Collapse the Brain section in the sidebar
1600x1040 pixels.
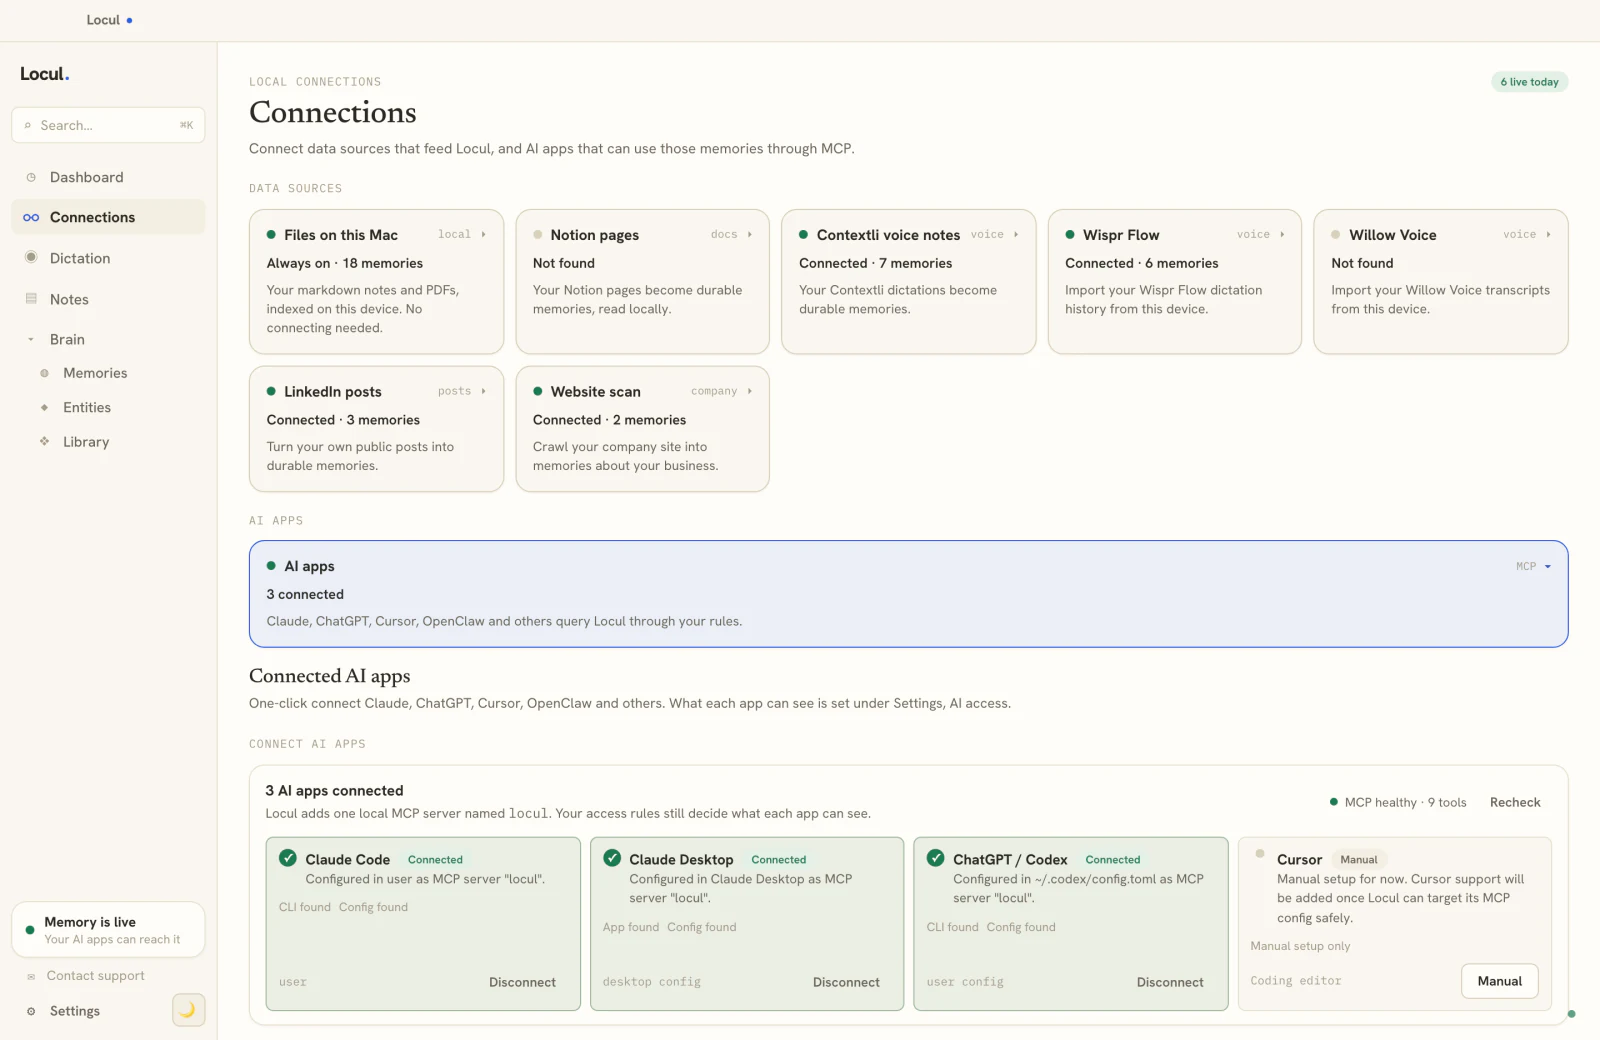pos(31,339)
